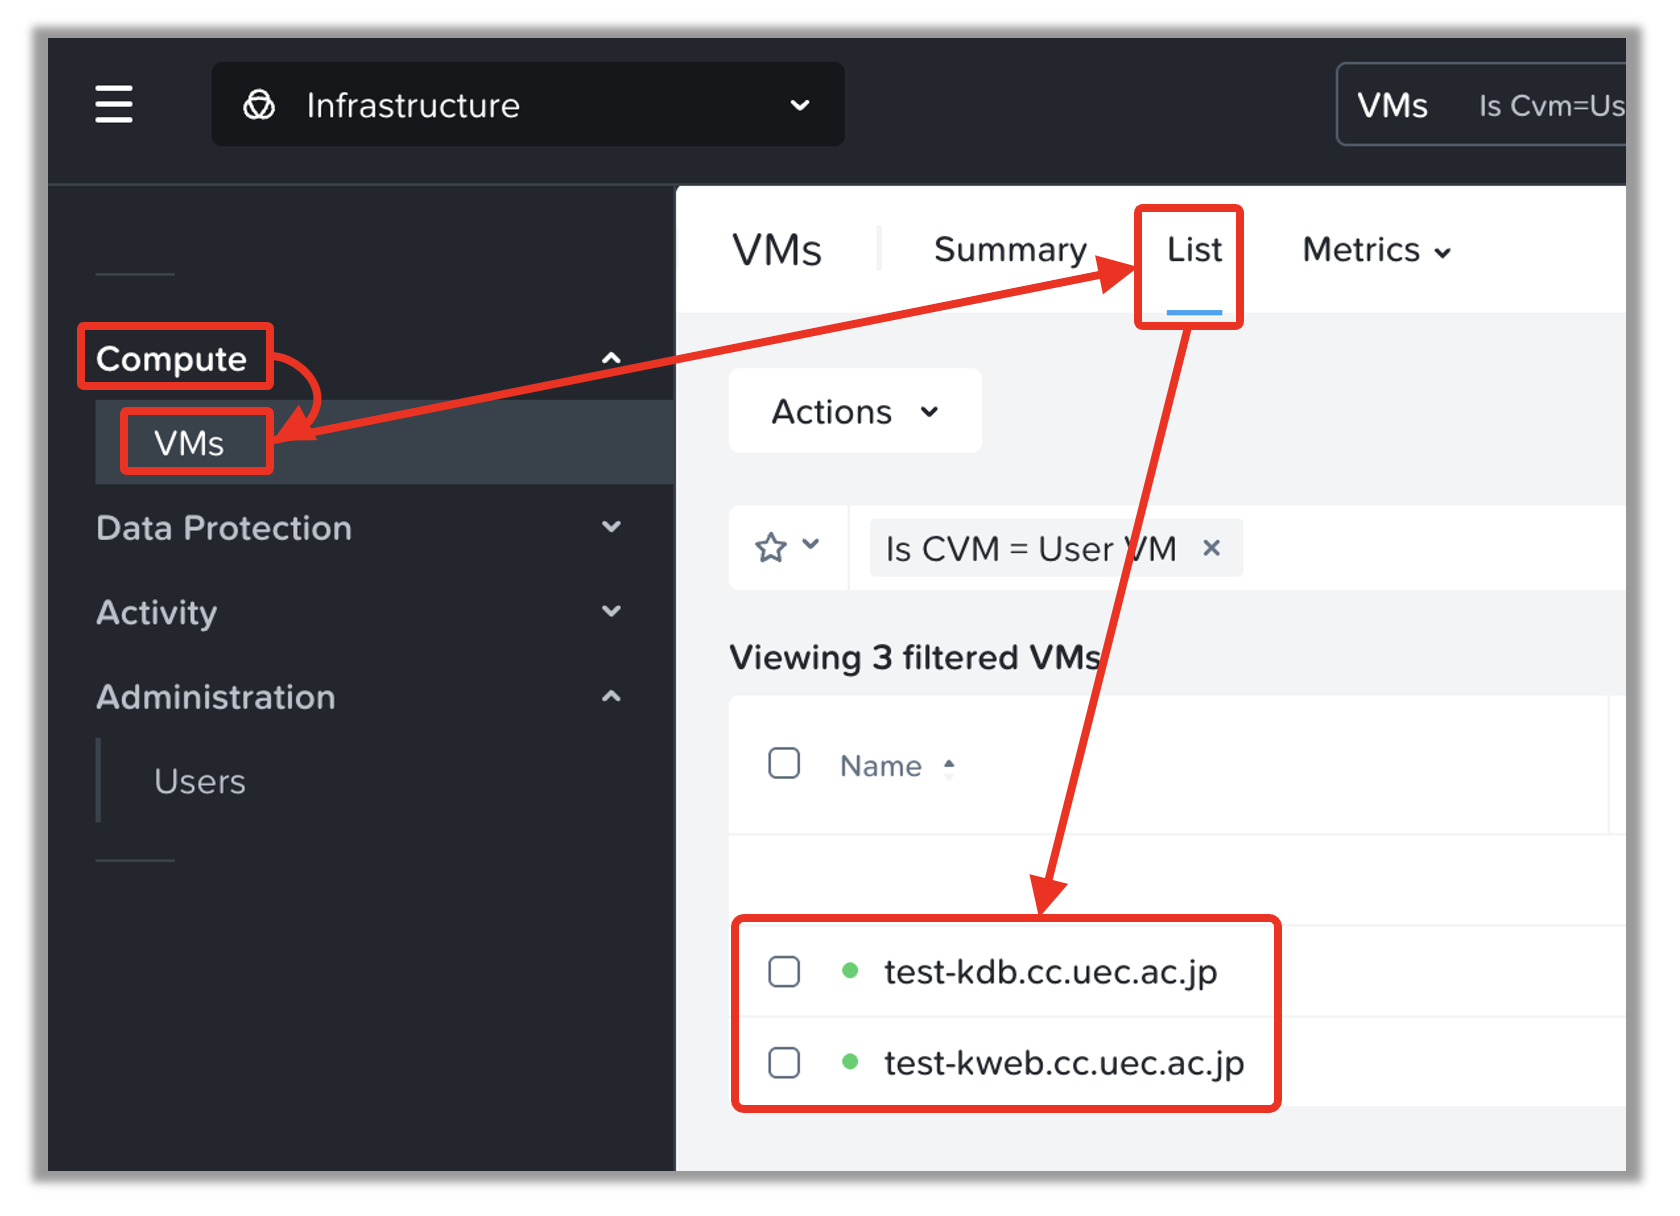Collapse the Compute section chevron
This screenshot has height=1216, width=1680.
pyautogui.click(x=611, y=358)
